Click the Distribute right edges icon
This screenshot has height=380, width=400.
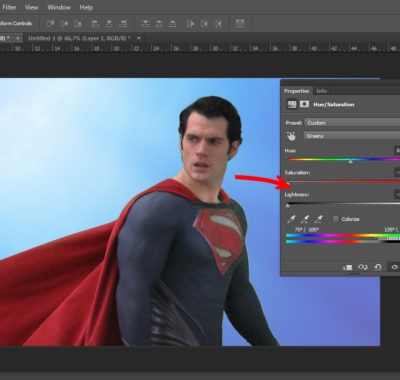pos(218,24)
